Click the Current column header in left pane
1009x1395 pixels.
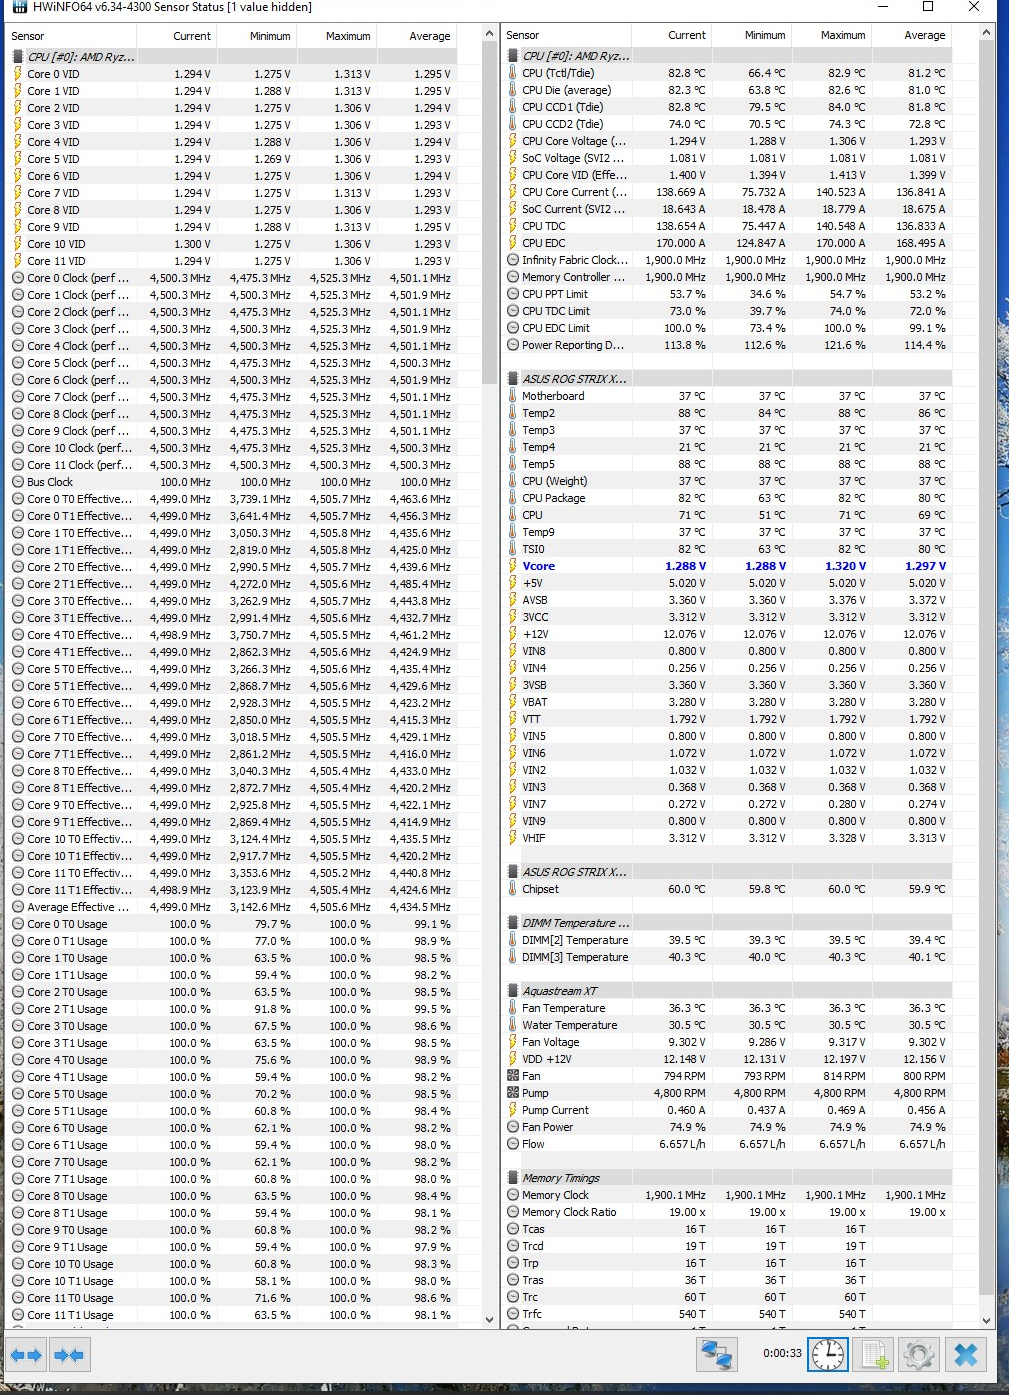175,36
